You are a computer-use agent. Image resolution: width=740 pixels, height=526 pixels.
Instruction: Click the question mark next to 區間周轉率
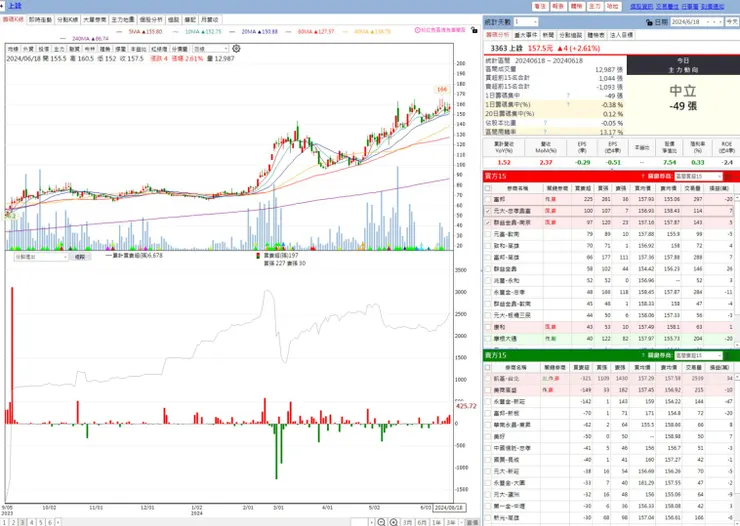click(545, 132)
